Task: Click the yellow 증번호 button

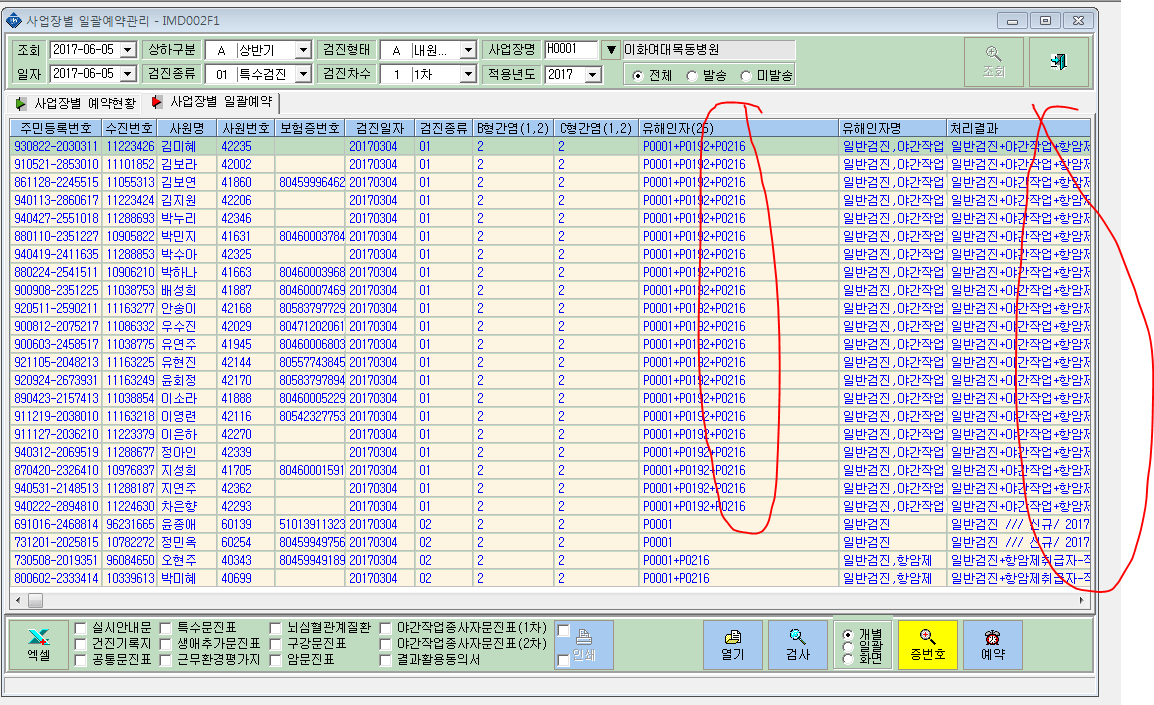Action: pyautogui.click(x=927, y=645)
